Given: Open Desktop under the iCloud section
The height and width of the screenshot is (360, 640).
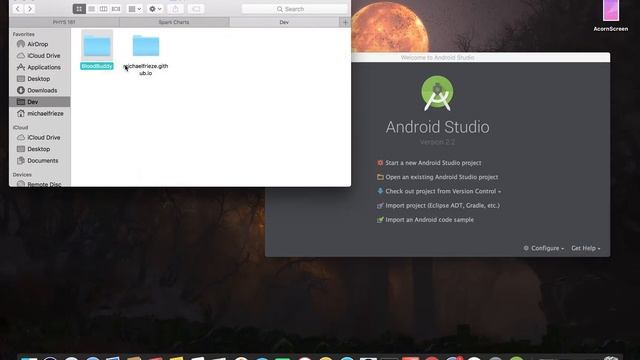Looking at the screenshot, I should 38,149.
